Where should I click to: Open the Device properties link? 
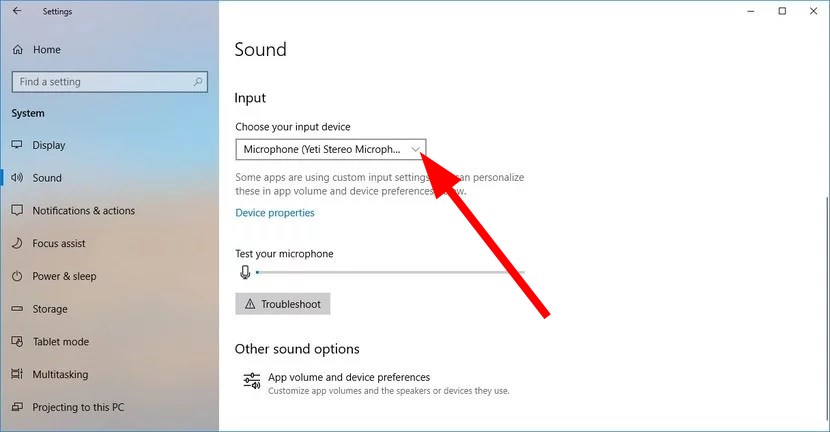(275, 213)
